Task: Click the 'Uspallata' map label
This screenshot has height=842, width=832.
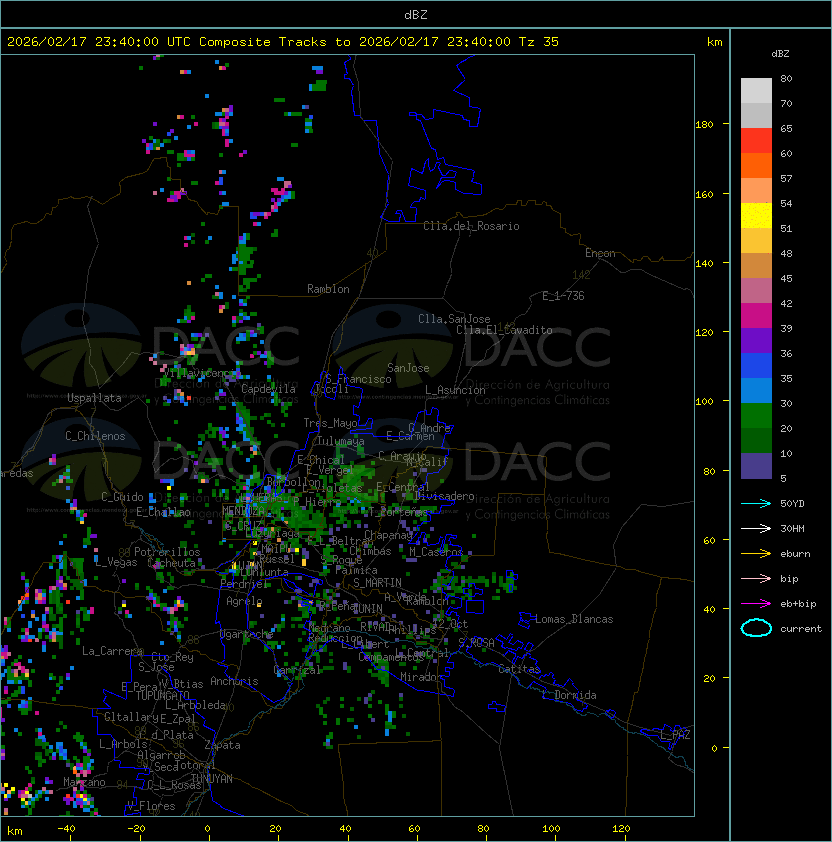Action: (94, 398)
